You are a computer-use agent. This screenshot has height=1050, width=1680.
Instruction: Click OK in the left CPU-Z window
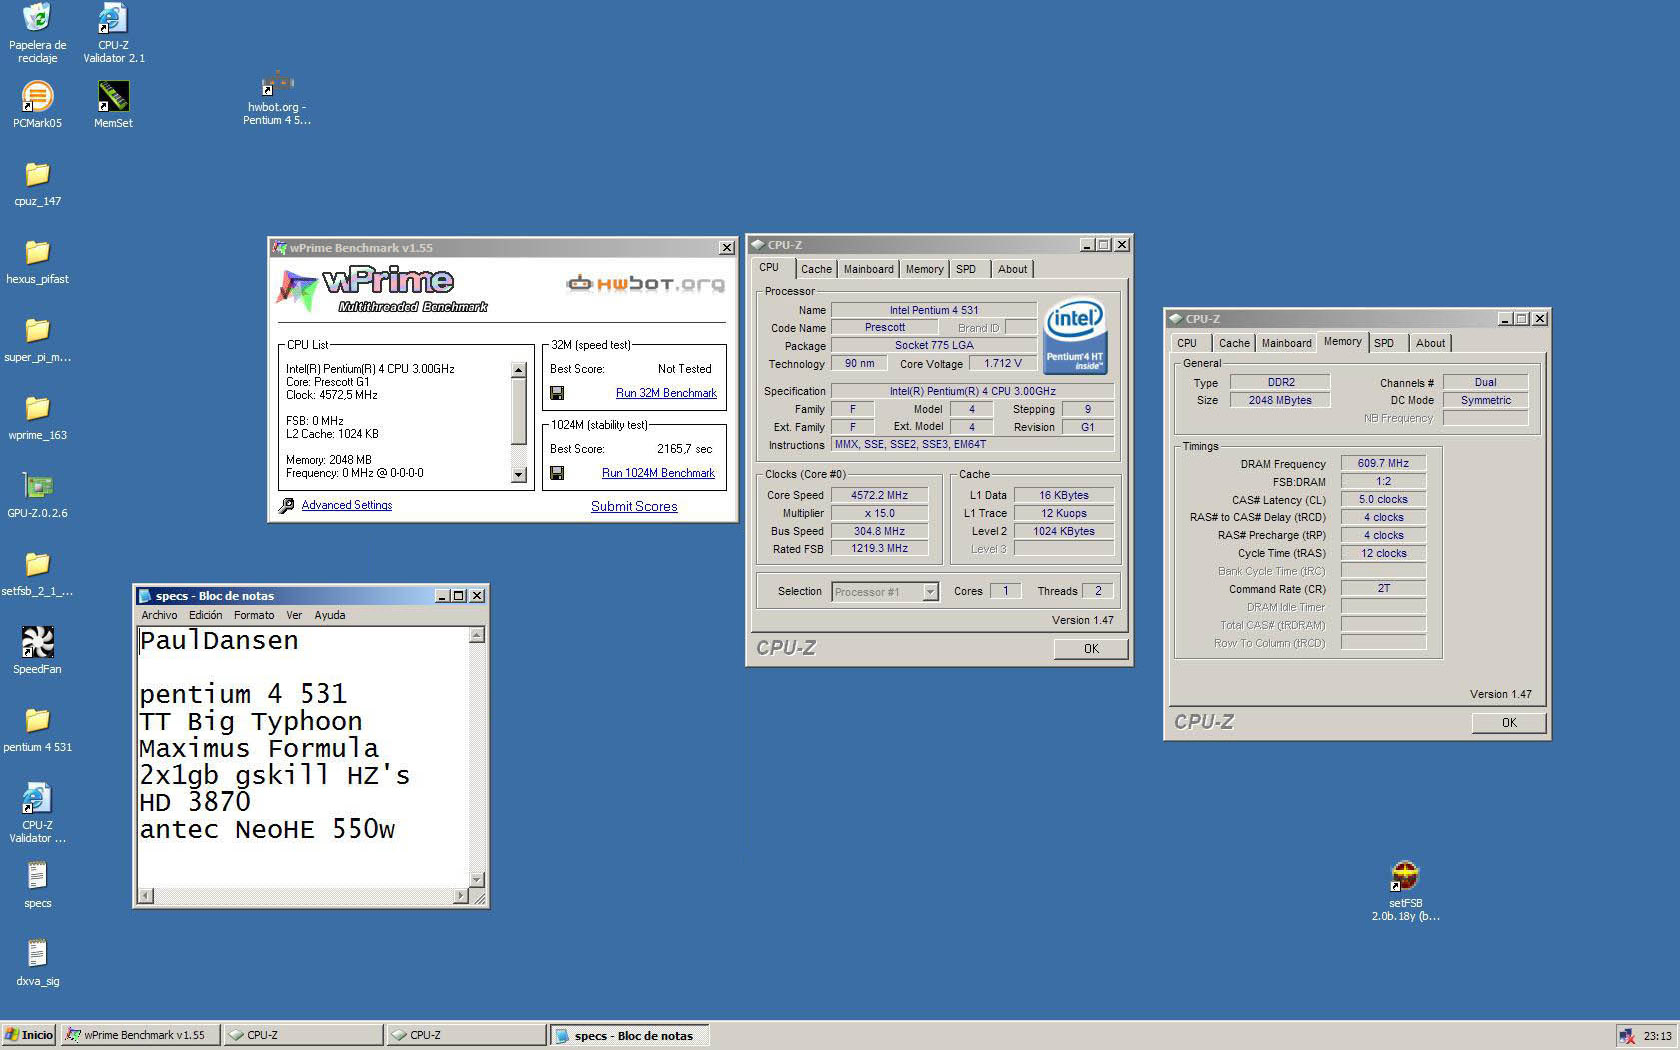1091,648
